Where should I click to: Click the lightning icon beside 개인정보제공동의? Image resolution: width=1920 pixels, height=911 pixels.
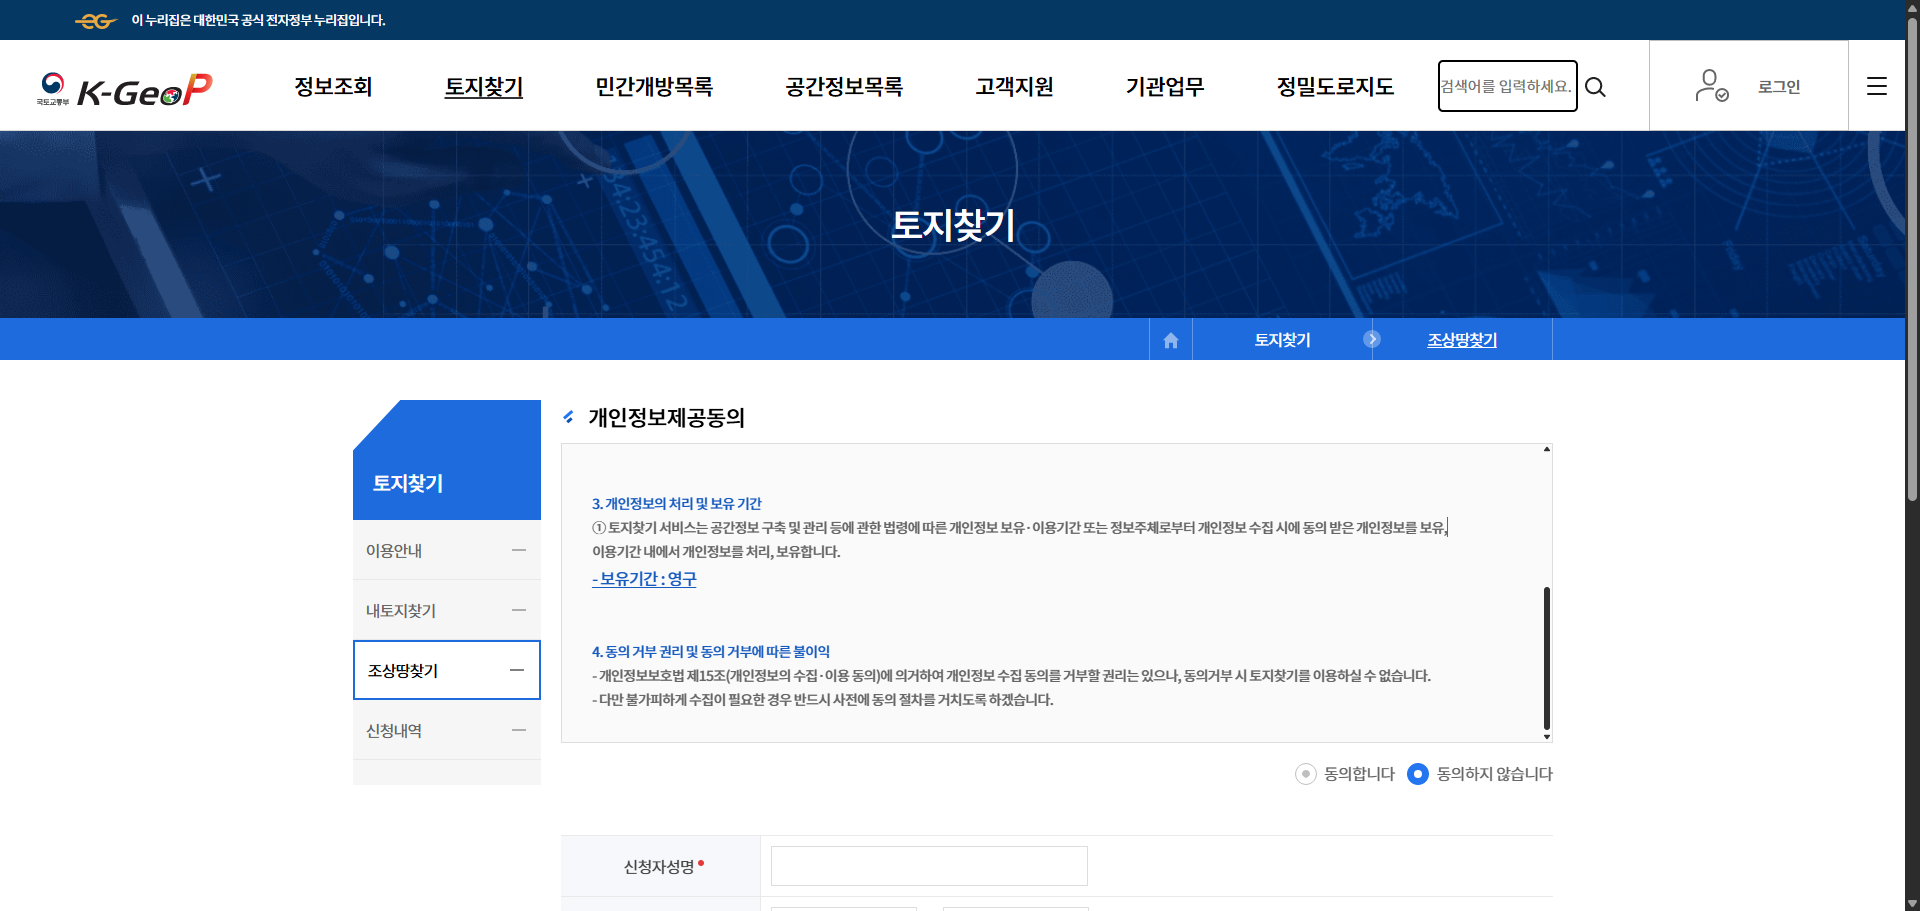click(x=570, y=417)
